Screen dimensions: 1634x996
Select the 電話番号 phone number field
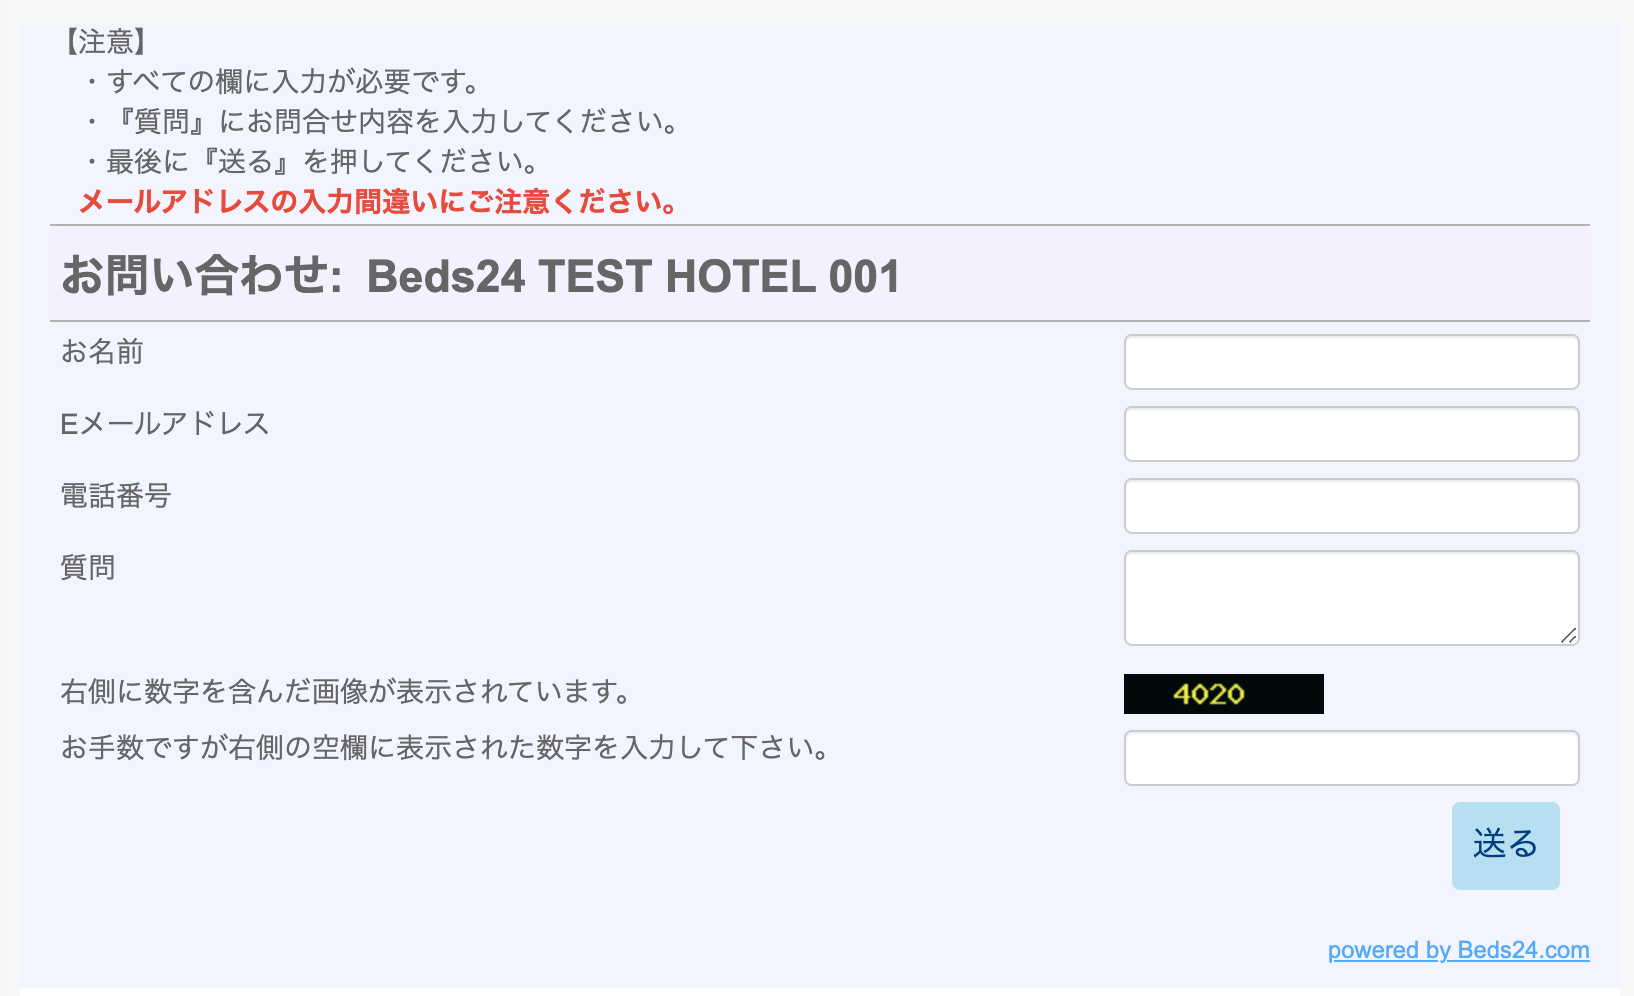pos(1351,506)
